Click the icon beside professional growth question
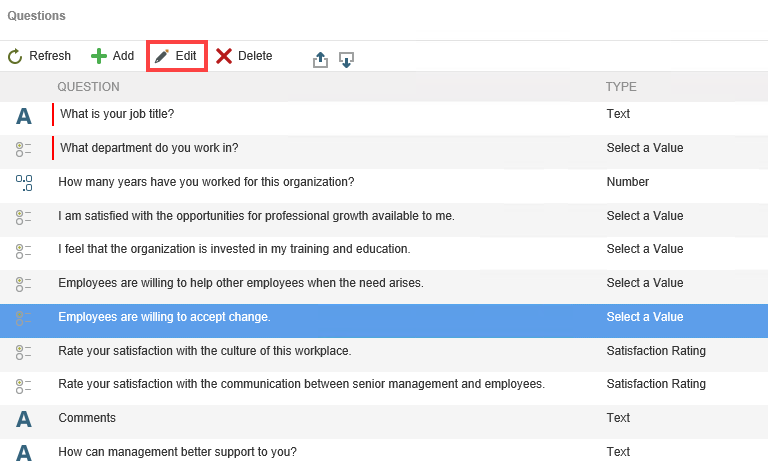The width and height of the screenshot is (768, 471). (24, 217)
